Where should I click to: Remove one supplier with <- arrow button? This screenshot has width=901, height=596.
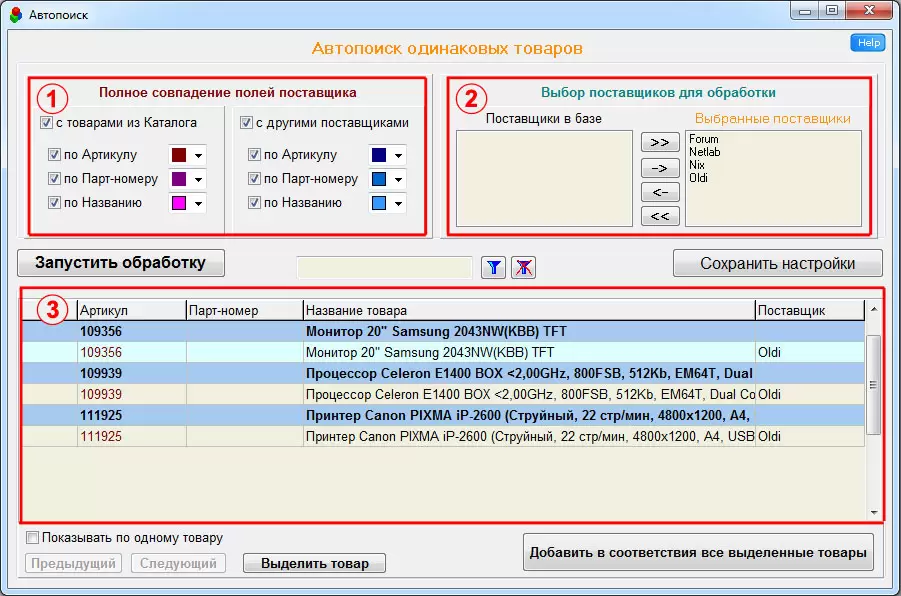(659, 191)
